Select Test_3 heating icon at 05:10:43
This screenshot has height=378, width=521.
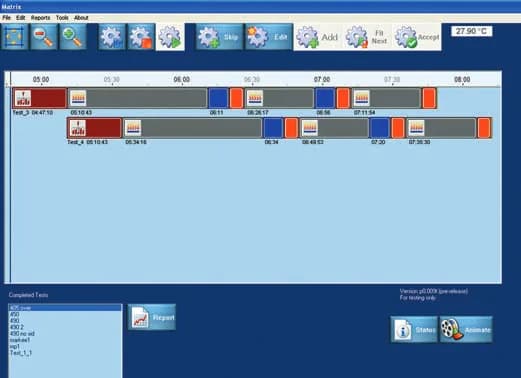point(78,98)
